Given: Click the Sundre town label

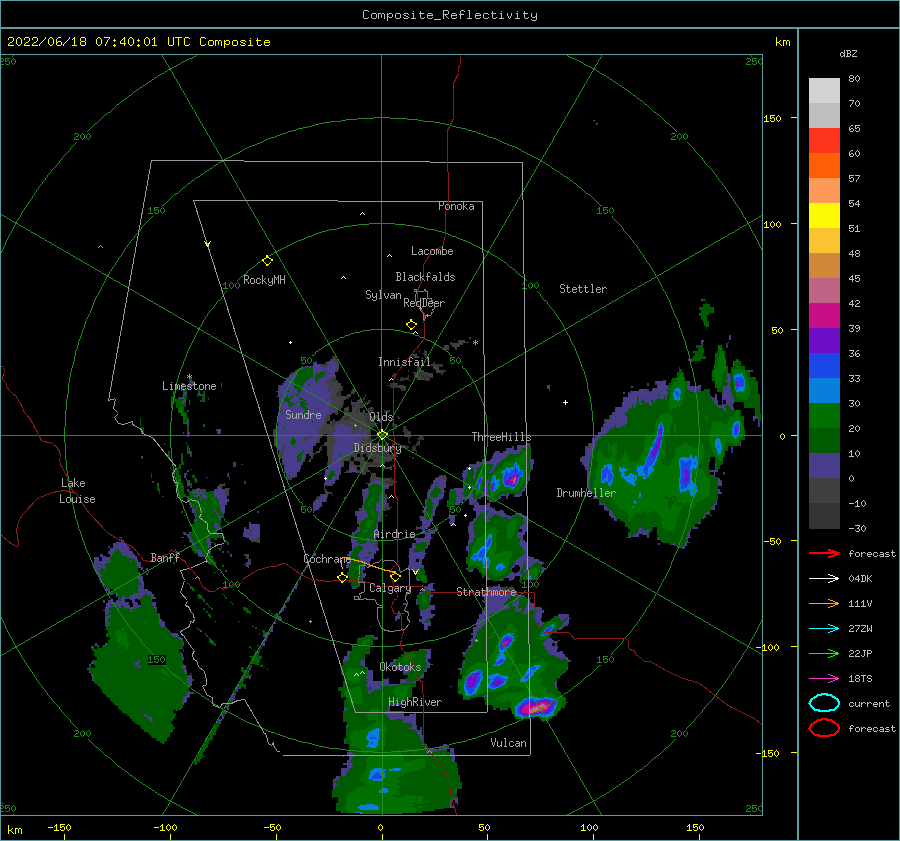Looking at the screenshot, I should (x=303, y=414).
